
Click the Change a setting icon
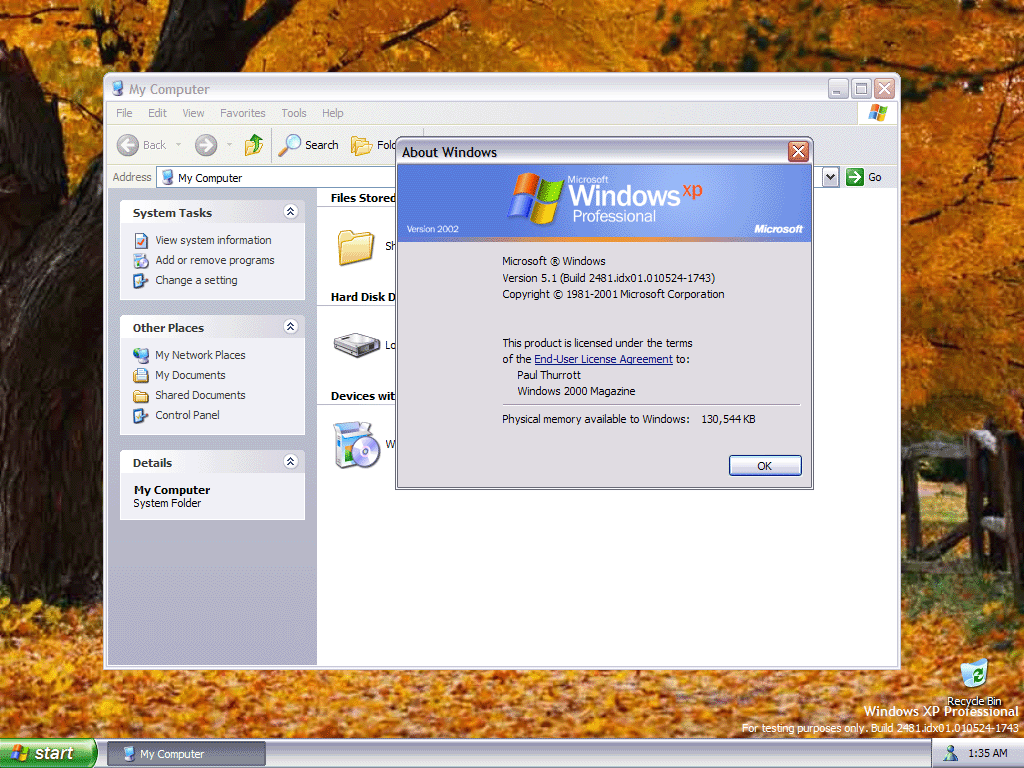pos(141,281)
